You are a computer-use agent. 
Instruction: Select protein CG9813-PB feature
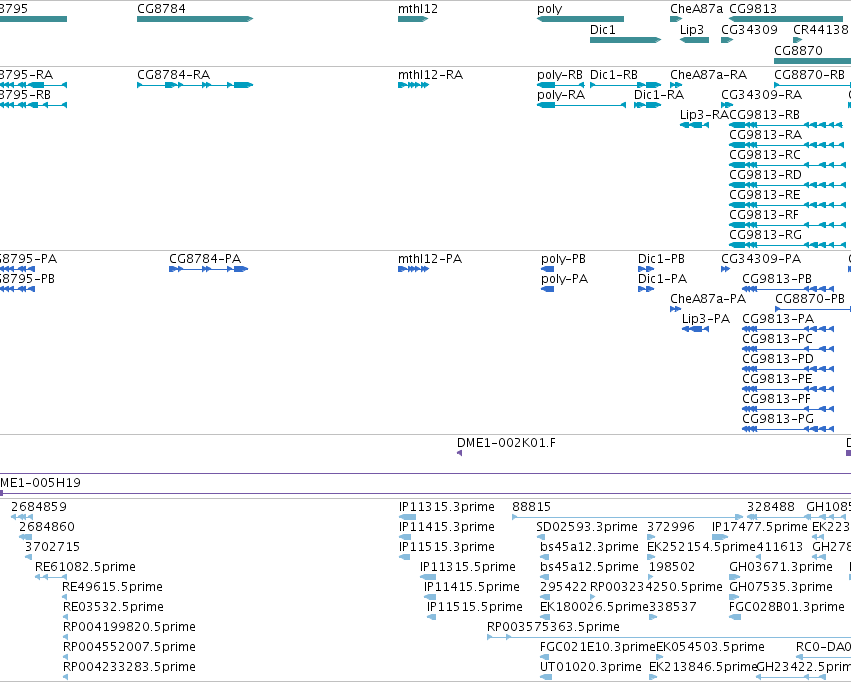[788, 289]
